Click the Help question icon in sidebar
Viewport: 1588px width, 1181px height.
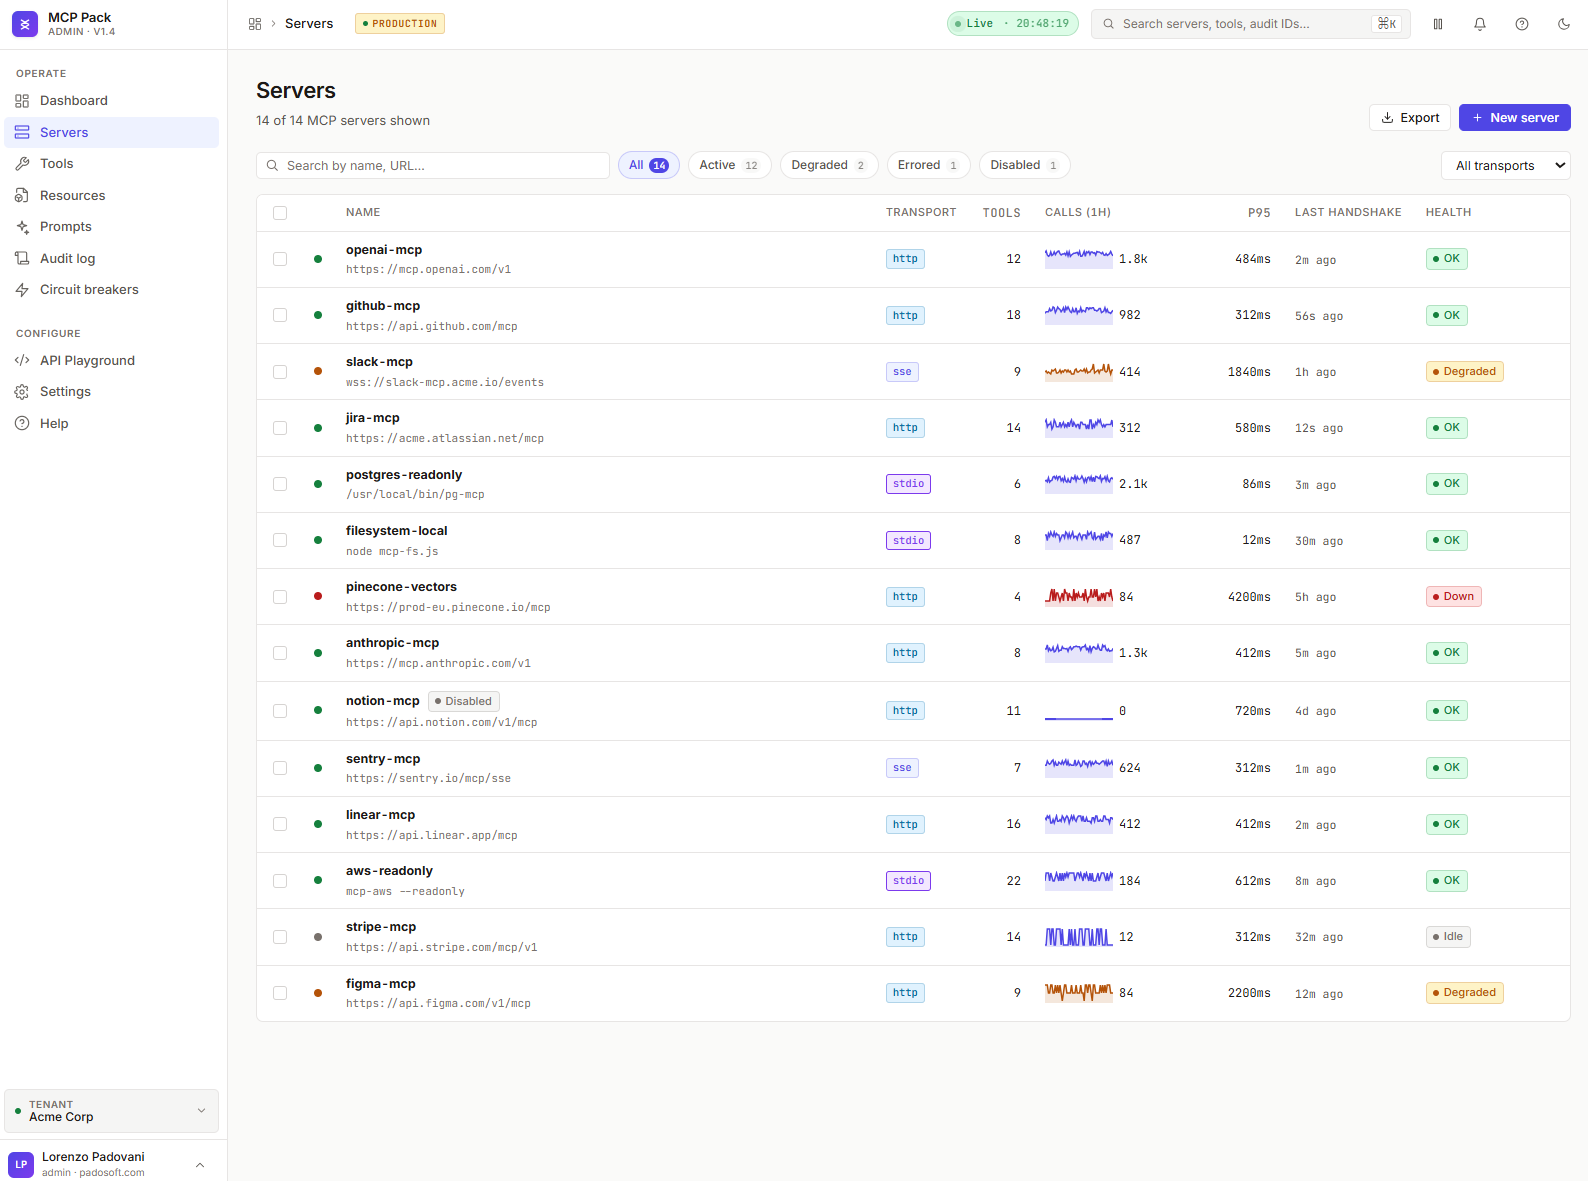tap(22, 424)
